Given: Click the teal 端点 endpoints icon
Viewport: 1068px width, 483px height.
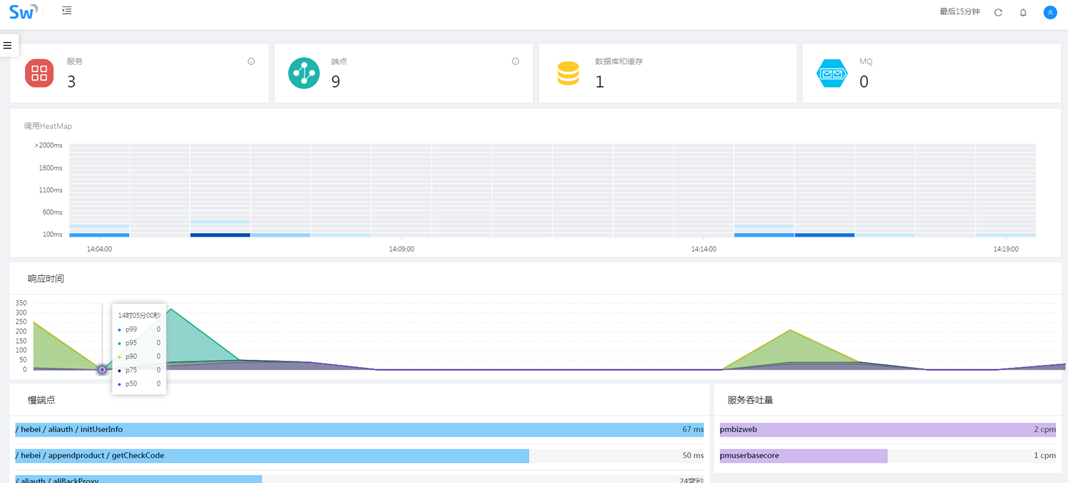Looking at the screenshot, I should [x=304, y=73].
